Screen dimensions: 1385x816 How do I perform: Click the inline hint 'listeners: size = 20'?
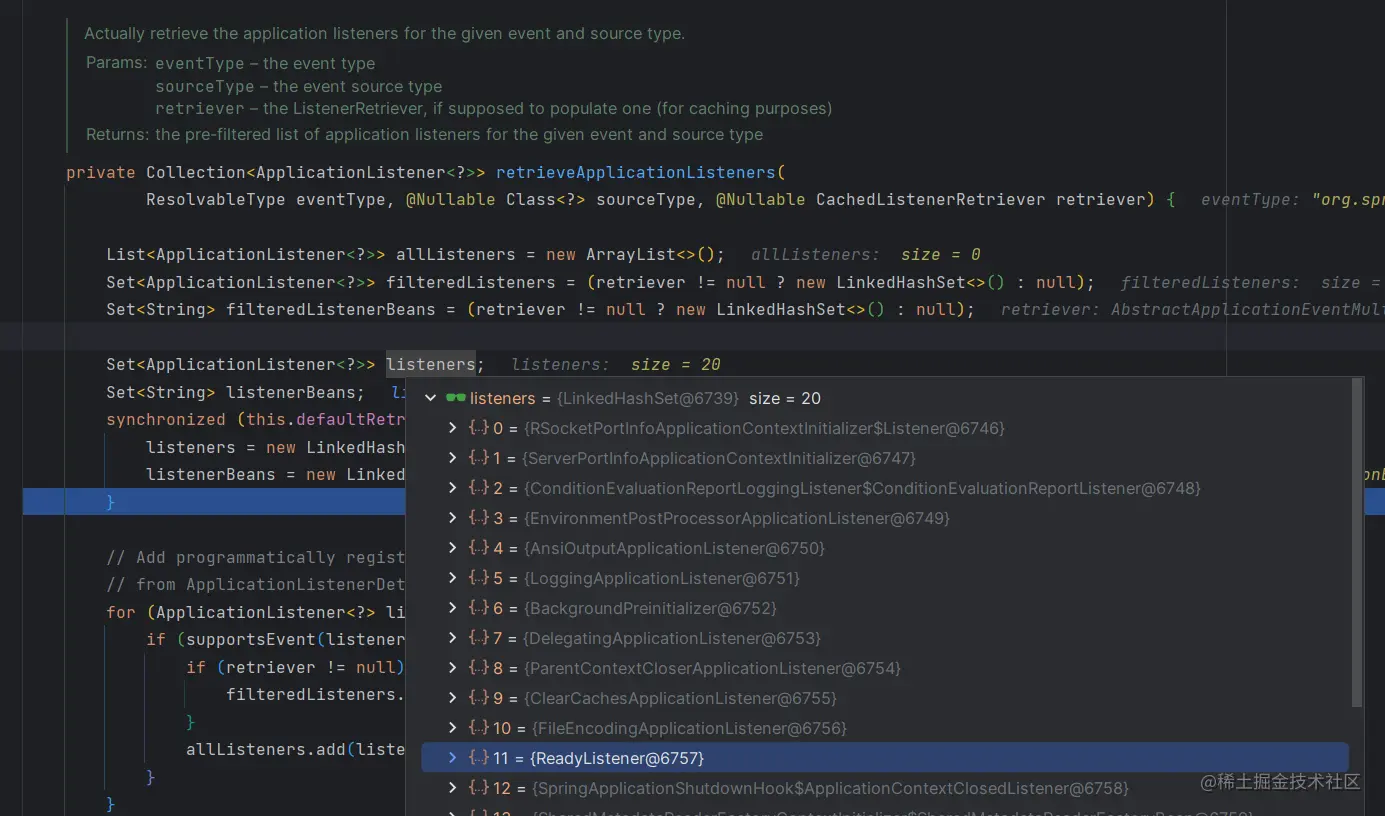[x=616, y=364]
